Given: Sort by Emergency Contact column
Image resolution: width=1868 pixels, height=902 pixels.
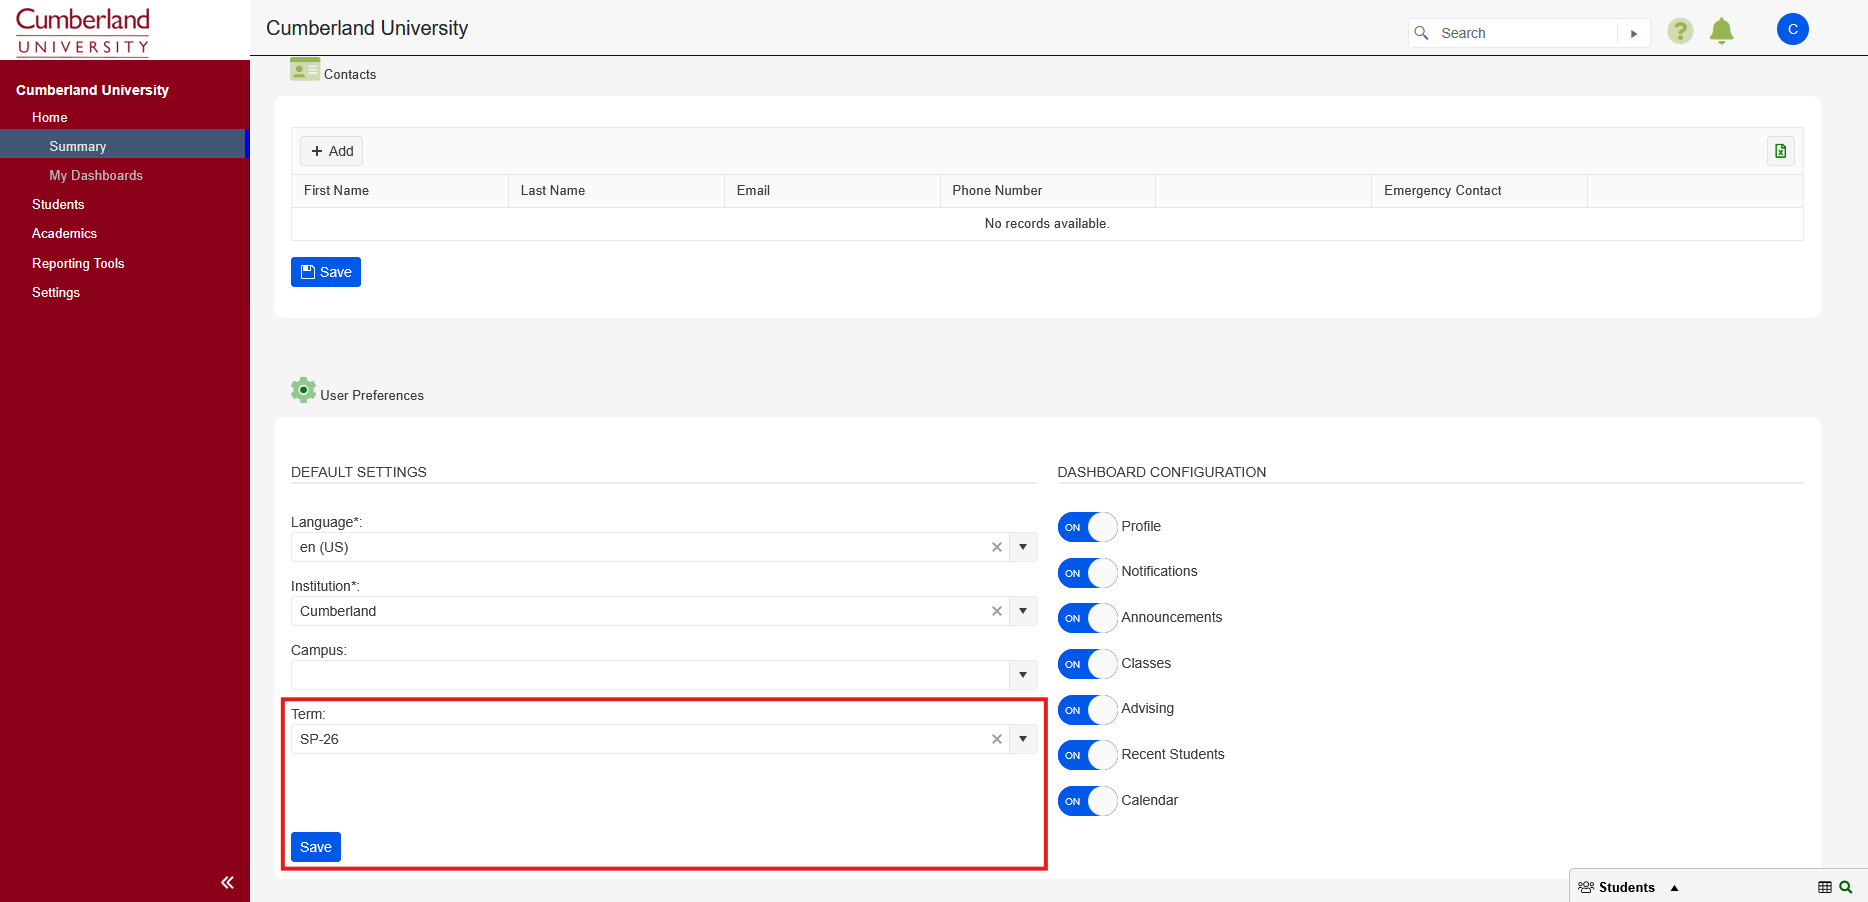Looking at the screenshot, I should click(x=1479, y=190).
